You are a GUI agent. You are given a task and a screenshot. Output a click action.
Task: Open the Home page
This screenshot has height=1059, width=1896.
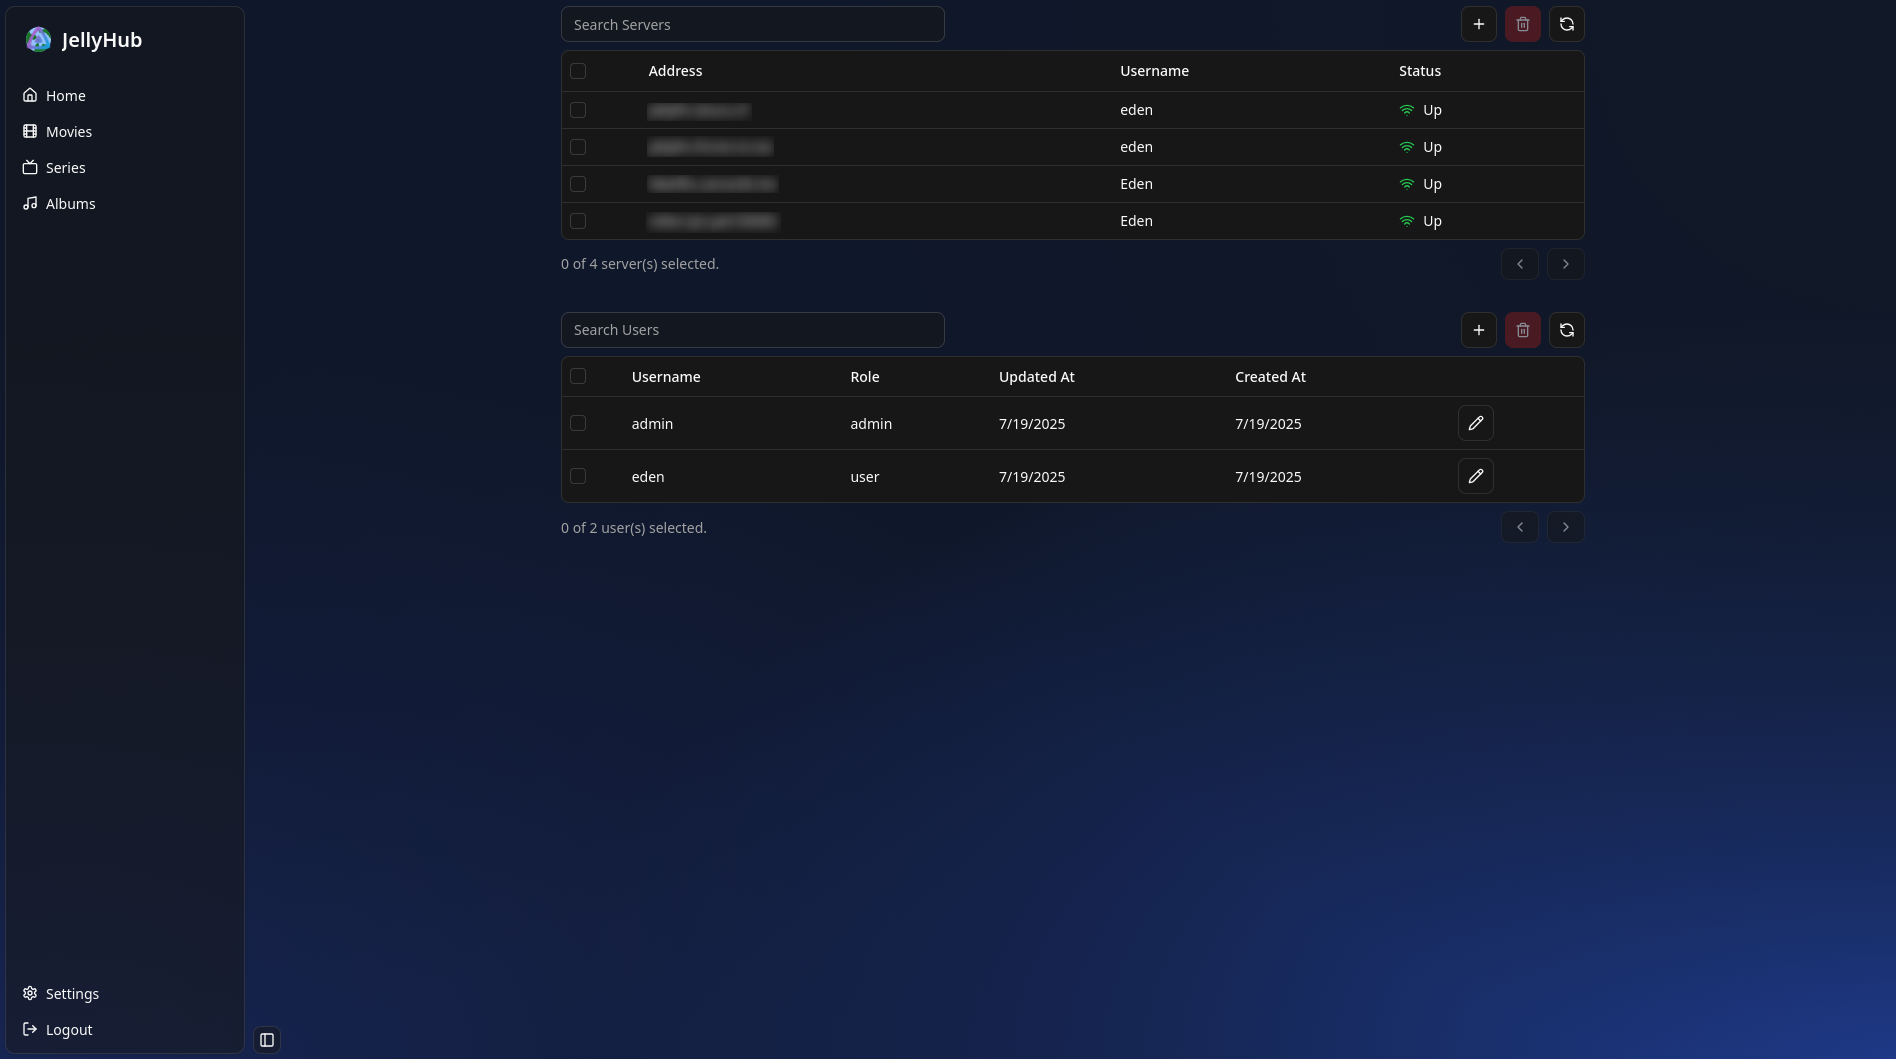pos(54,96)
